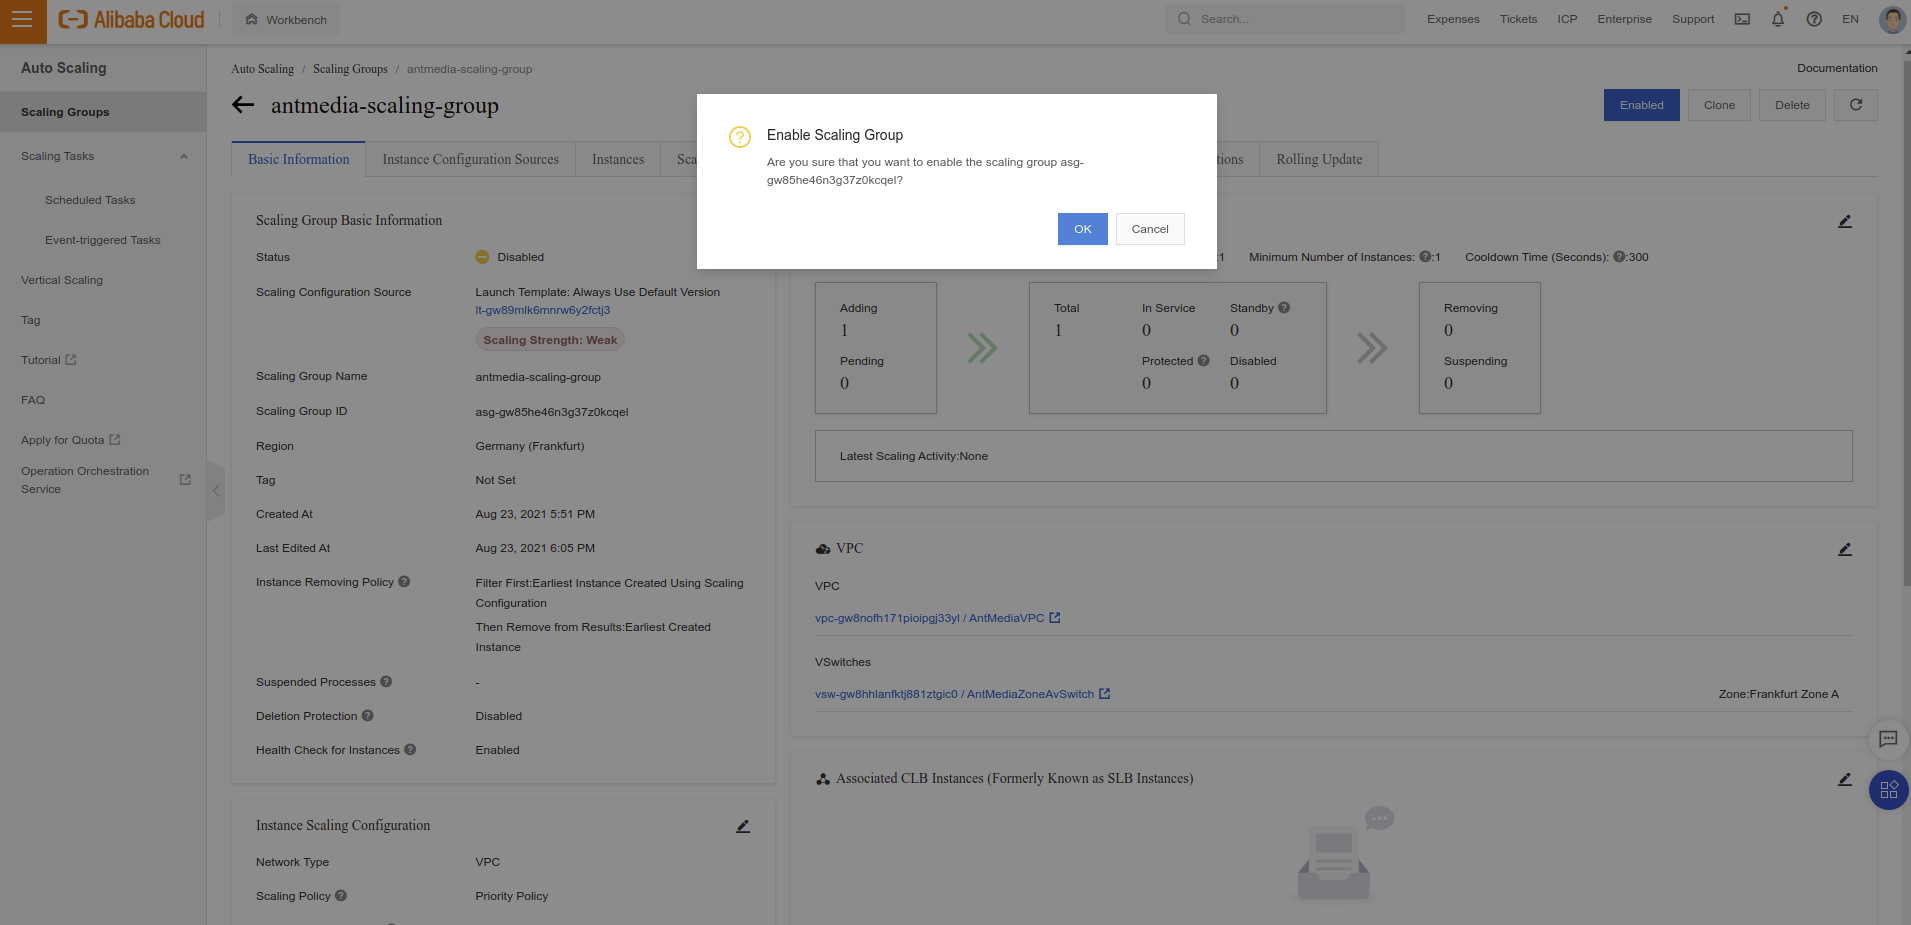Show help tooltip for Protected

[x=1203, y=361]
